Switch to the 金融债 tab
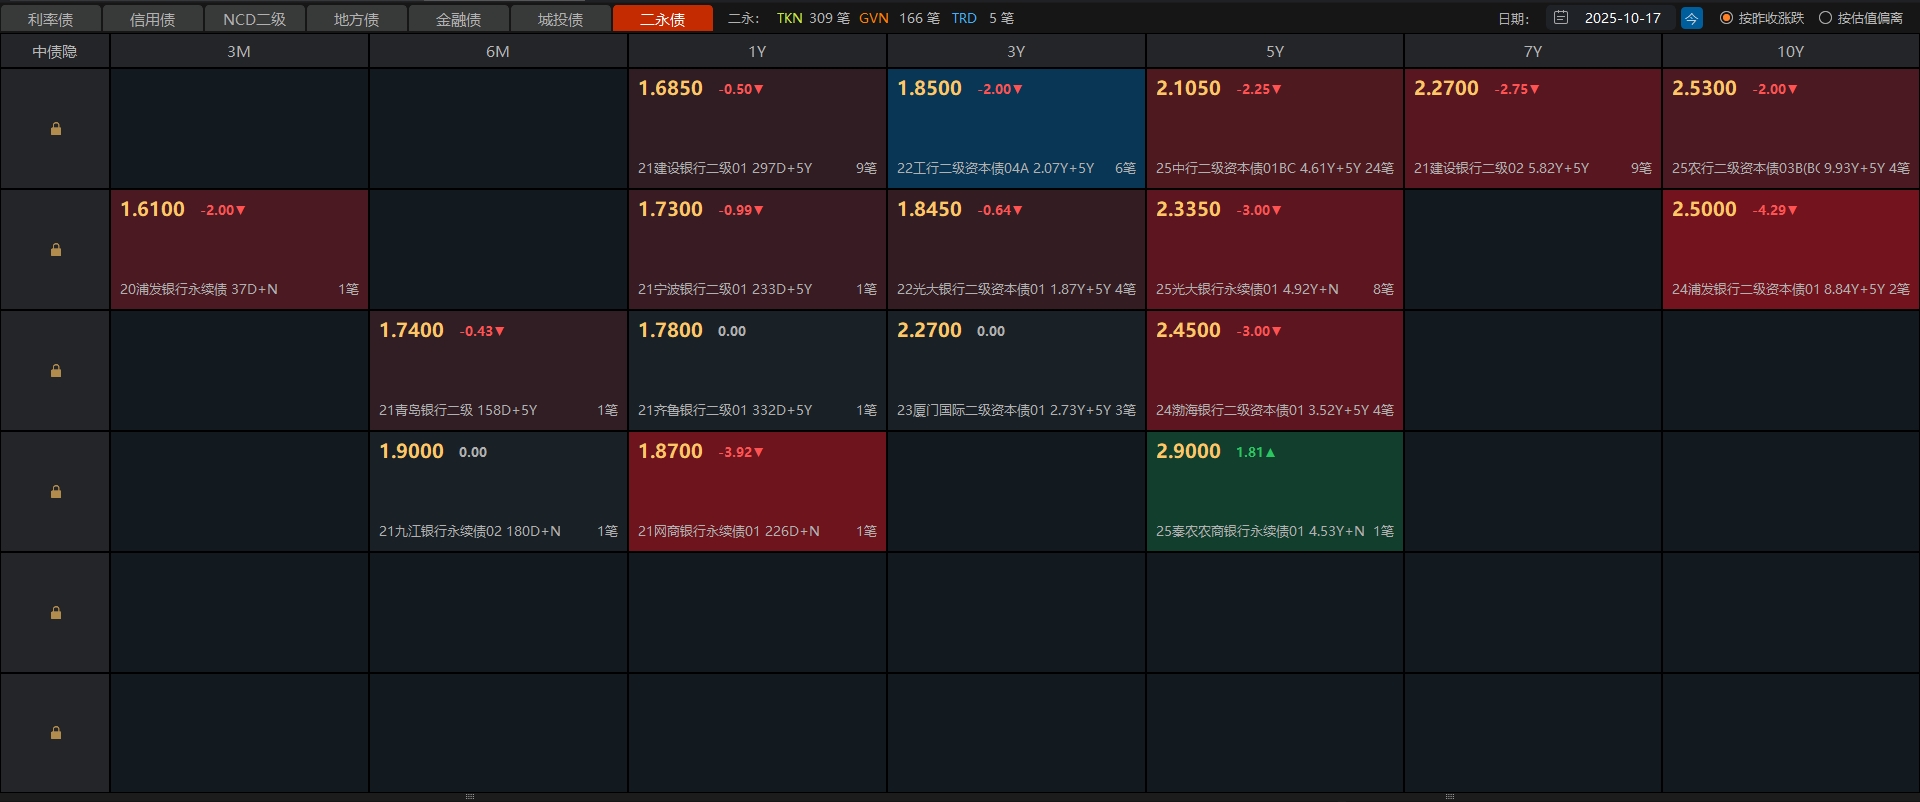Screen dimensions: 1920x802 pos(458,19)
